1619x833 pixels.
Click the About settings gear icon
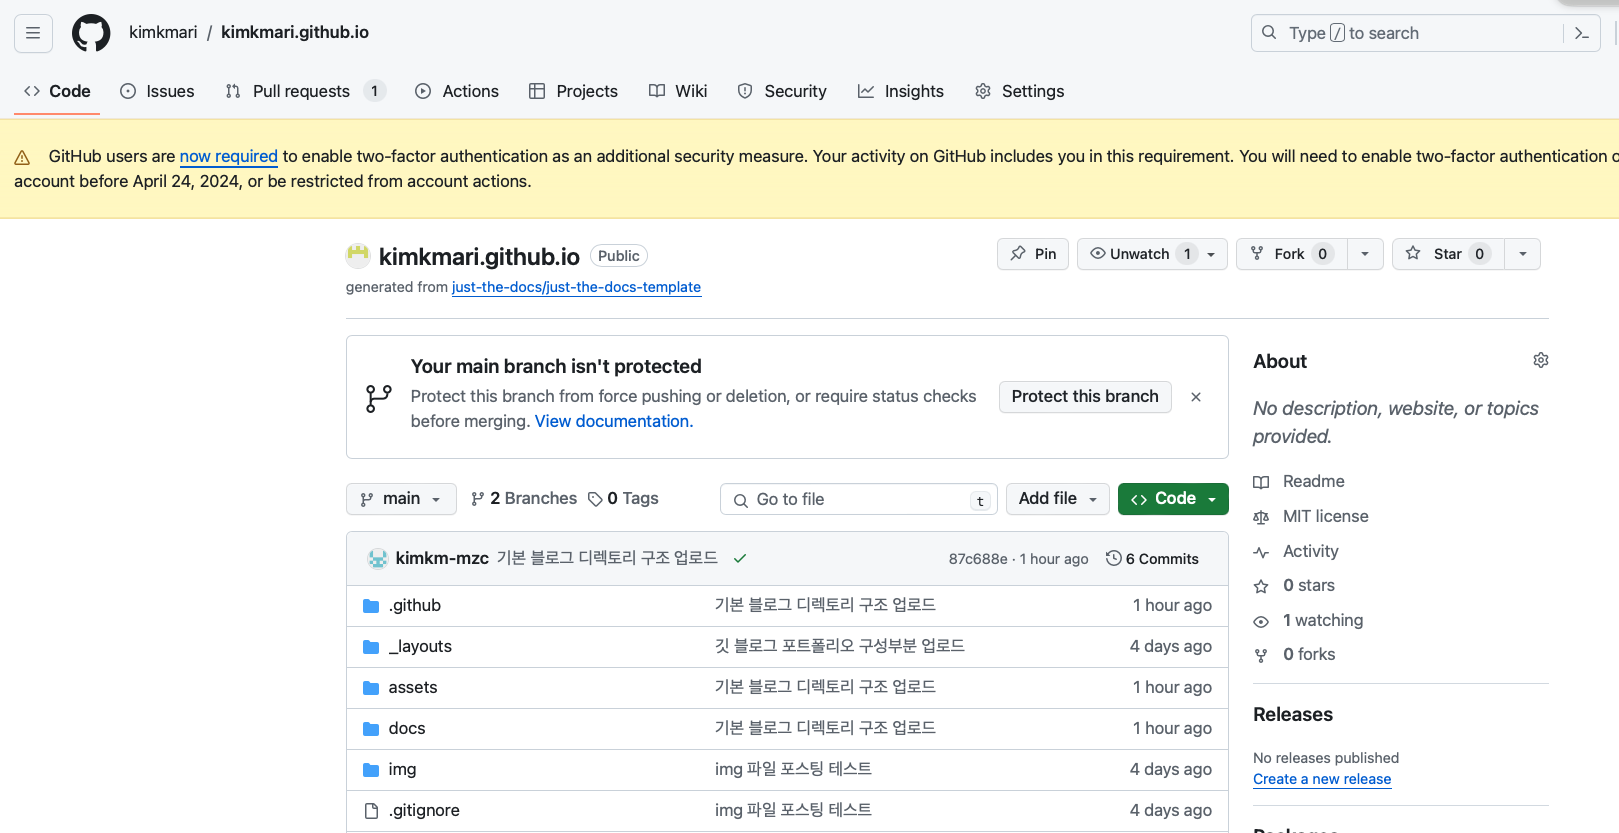(x=1540, y=360)
